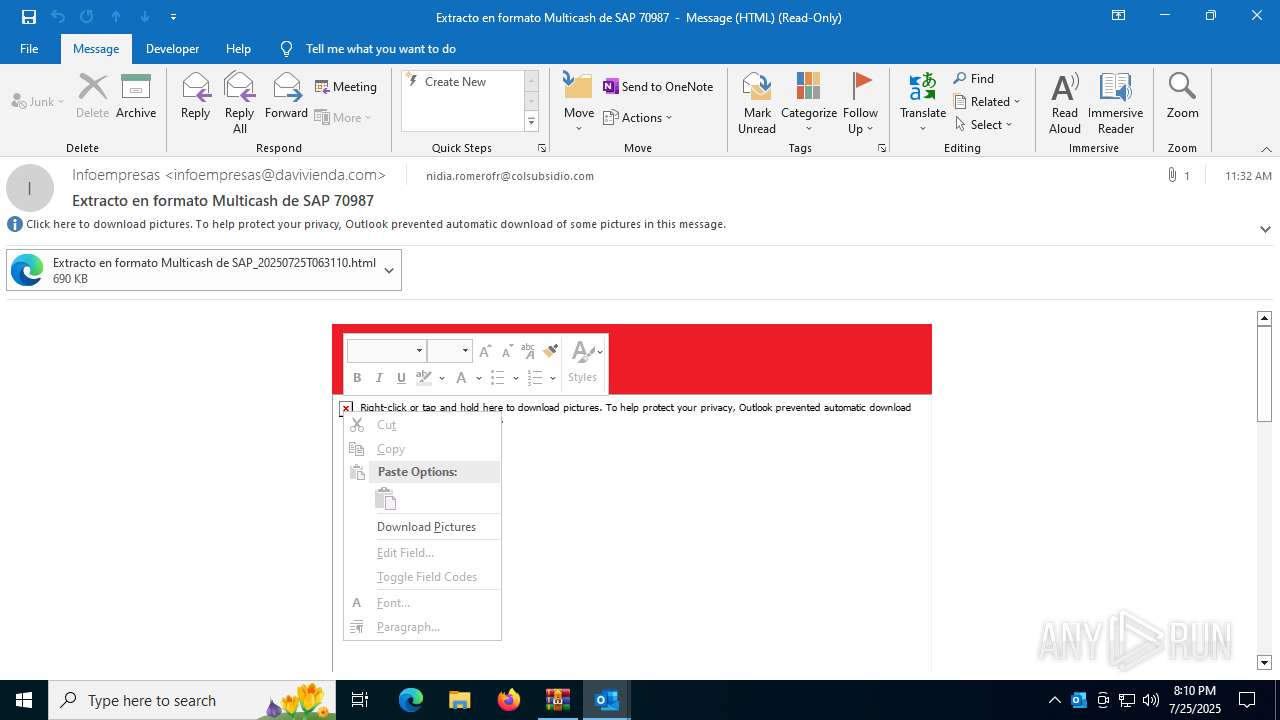Click the format painter brush in mini toolbar
This screenshot has height=720, width=1280.
click(x=550, y=351)
